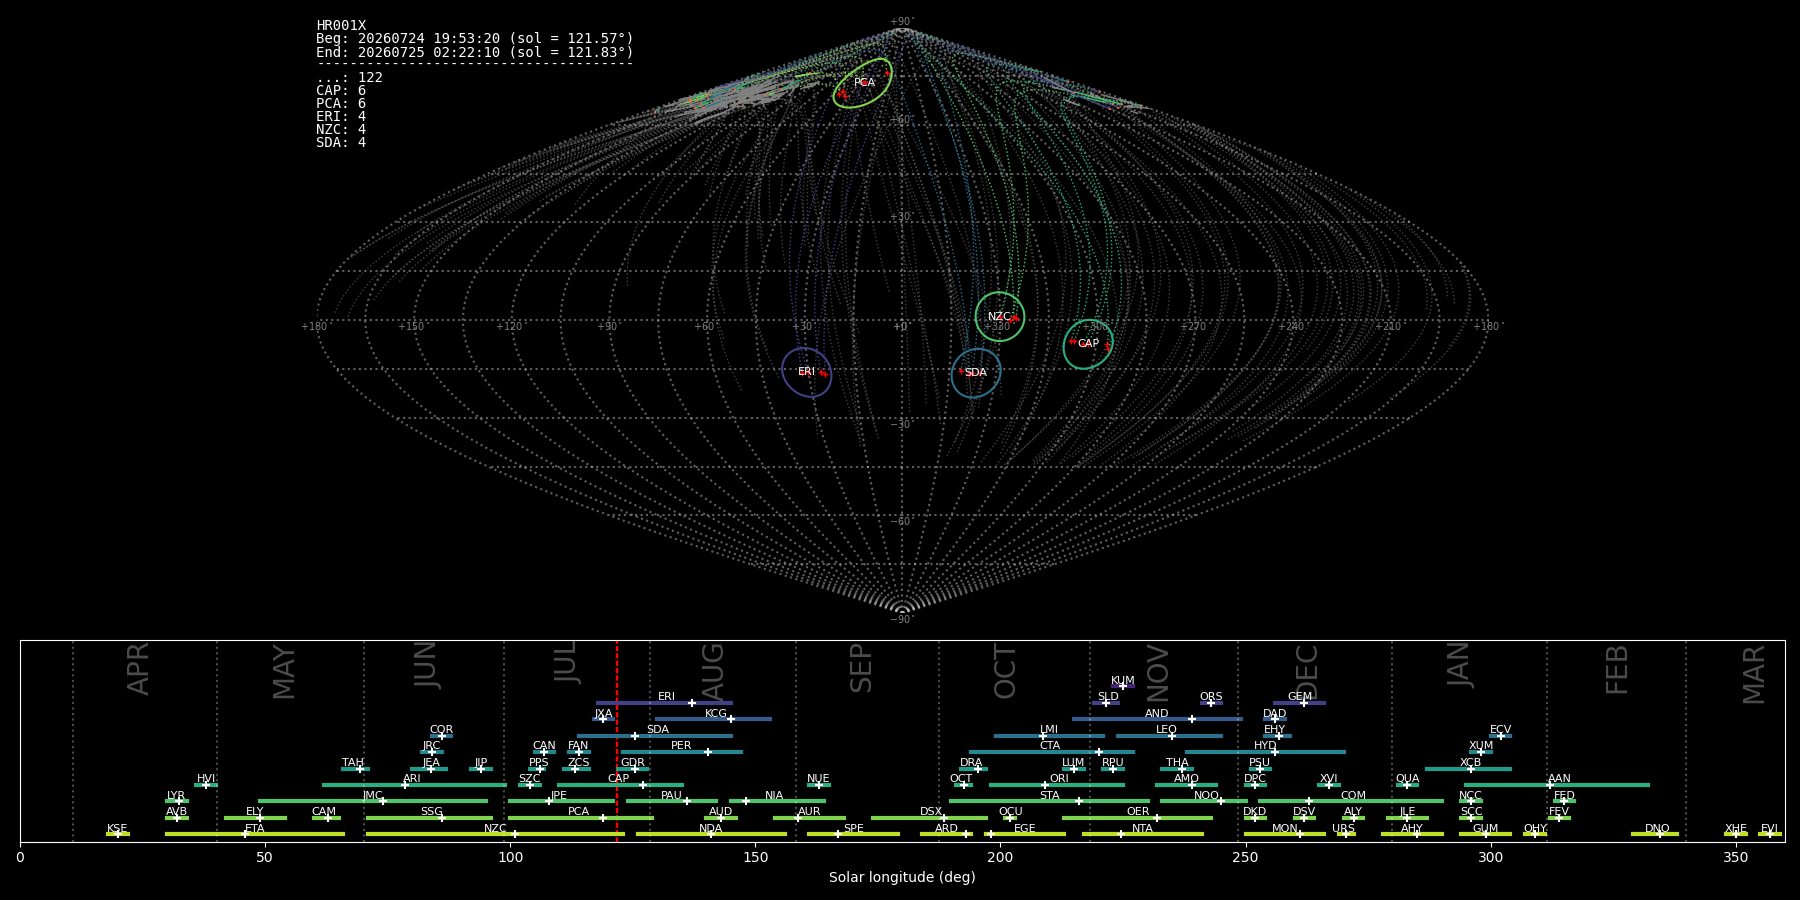This screenshot has height=900, width=1800.
Task: Select the ETA shower bar
Action: click(255, 834)
